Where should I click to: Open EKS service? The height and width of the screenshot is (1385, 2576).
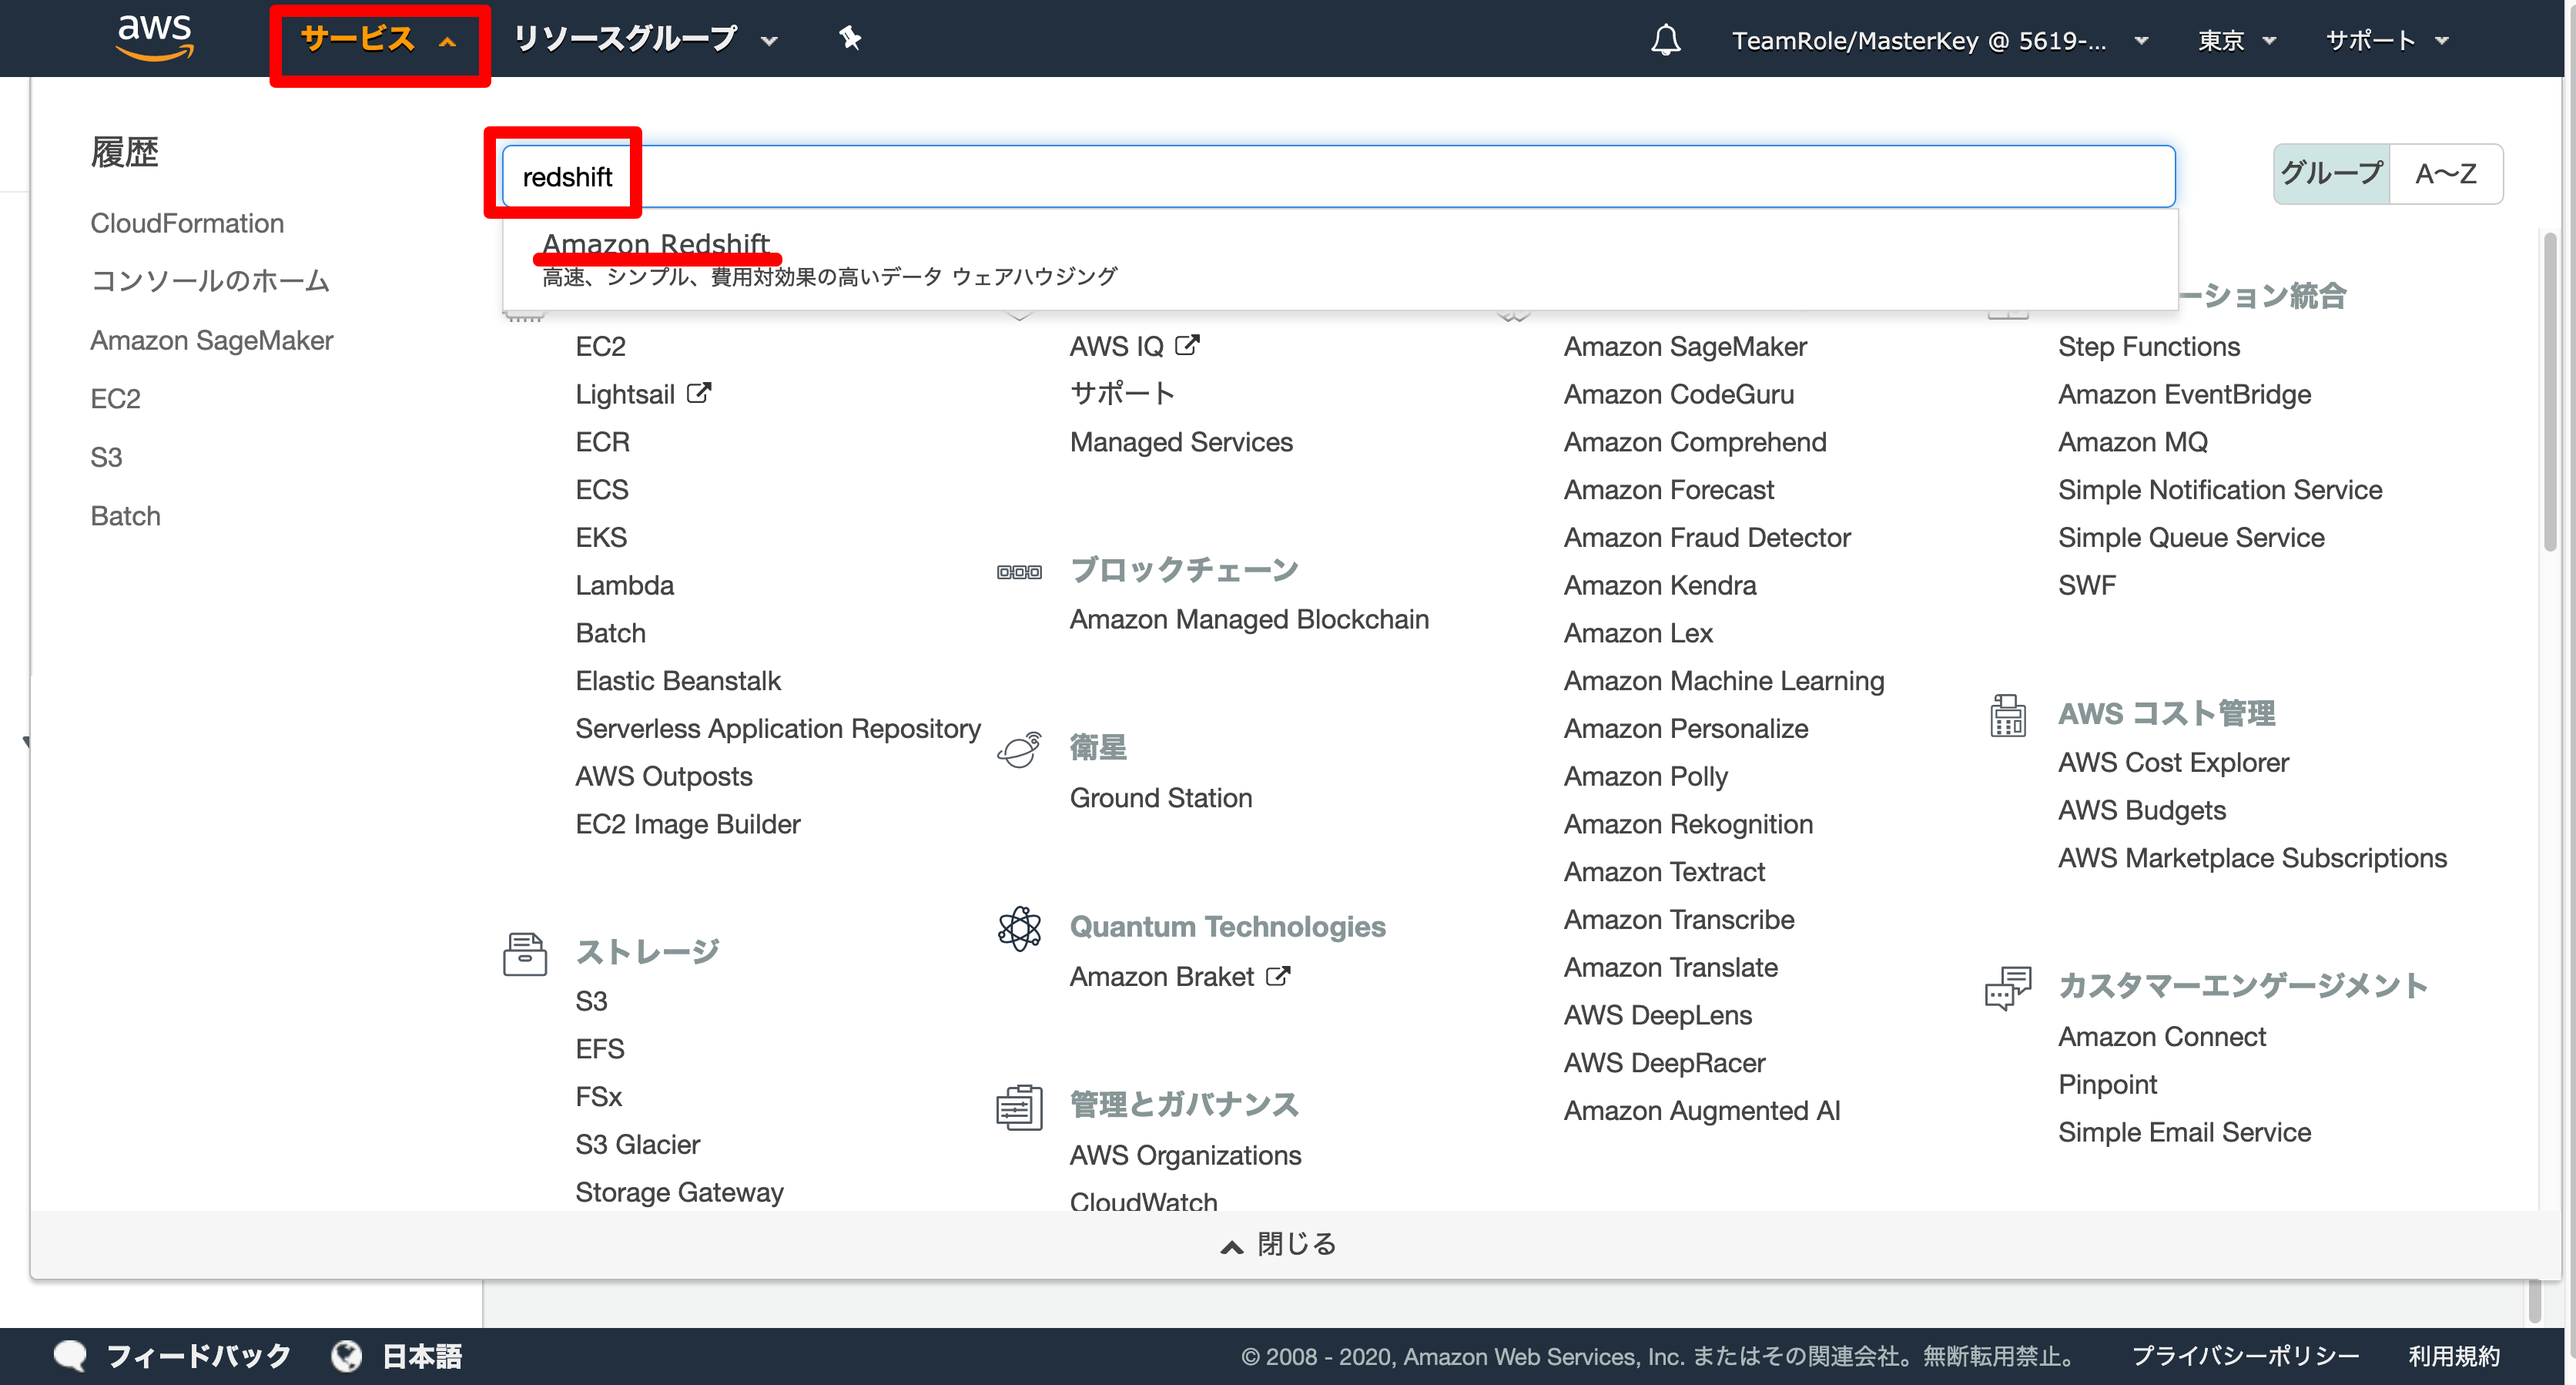pos(600,537)
